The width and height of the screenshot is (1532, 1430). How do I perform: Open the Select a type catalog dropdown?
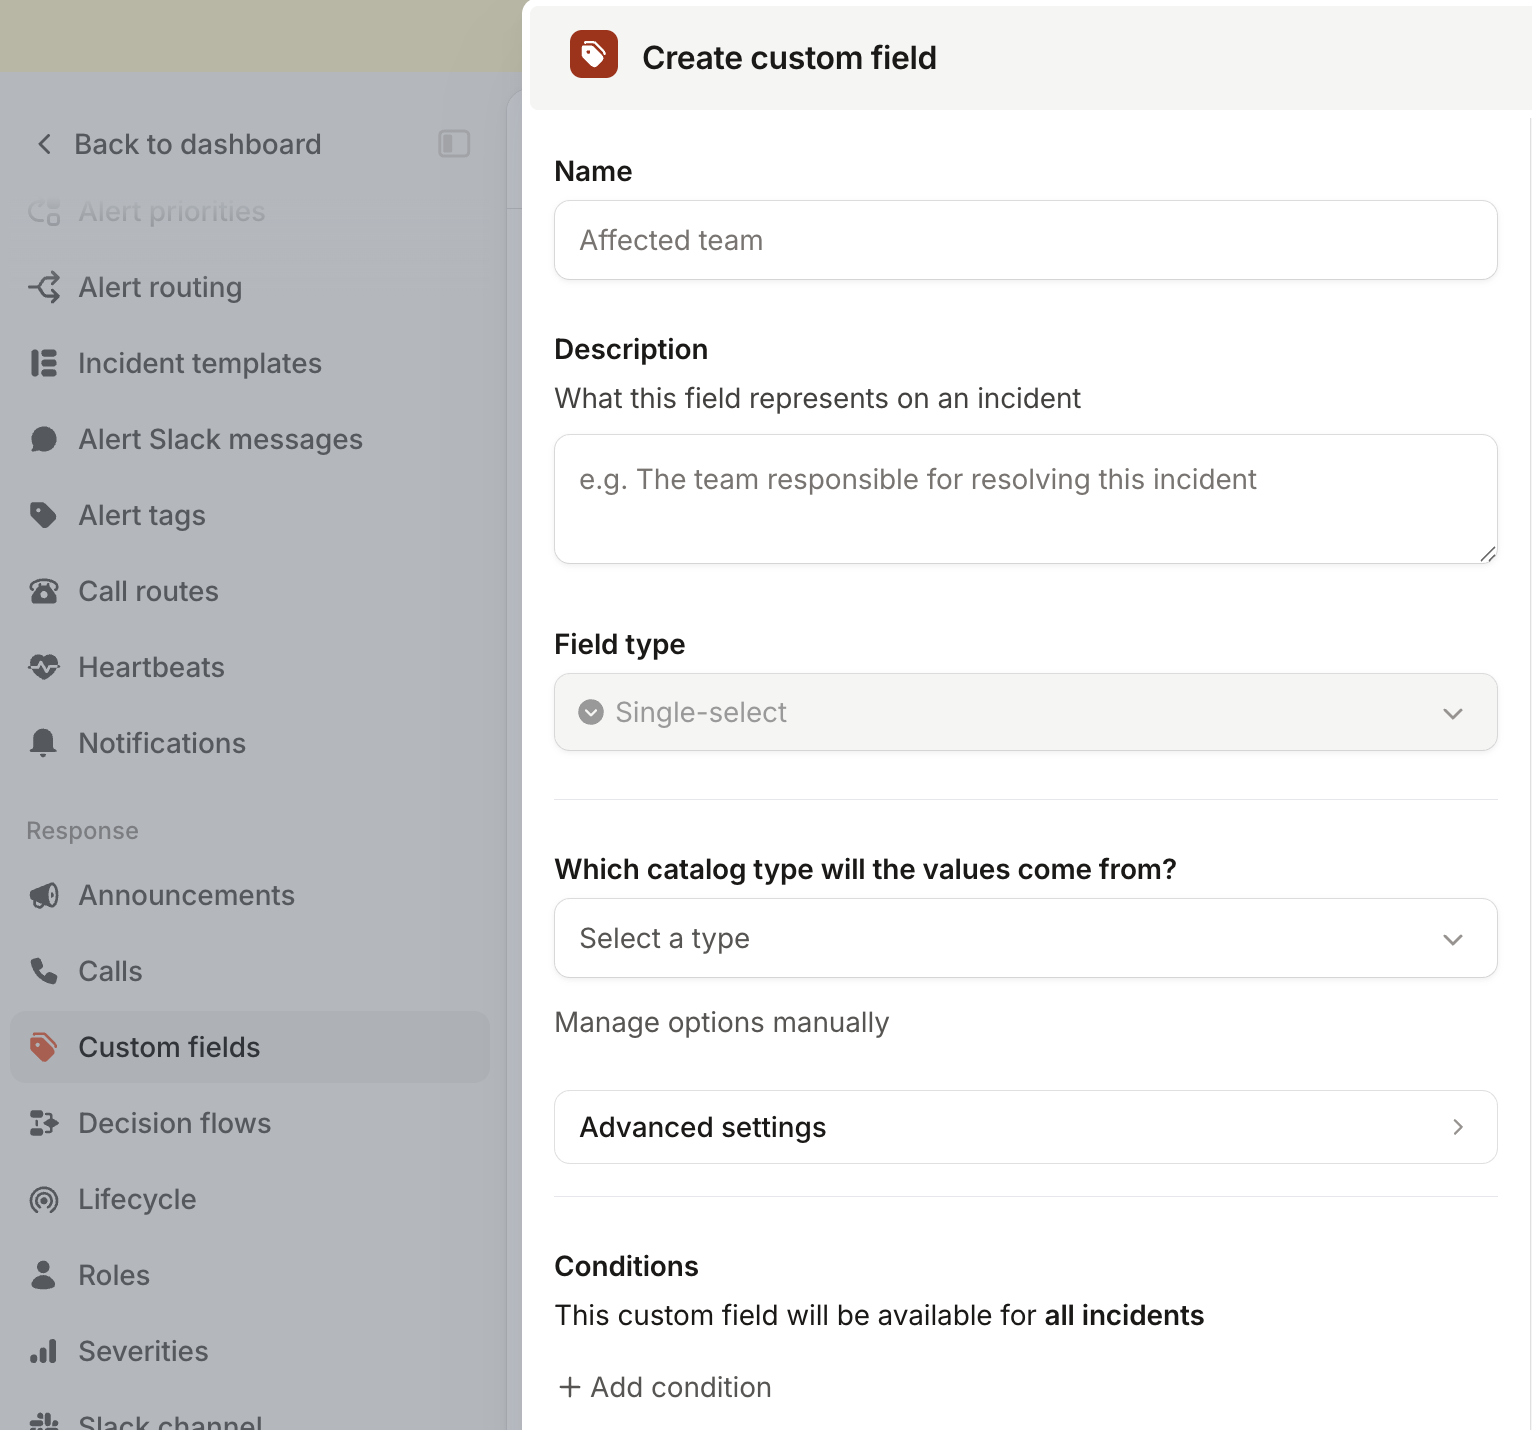click(1025, 938)
